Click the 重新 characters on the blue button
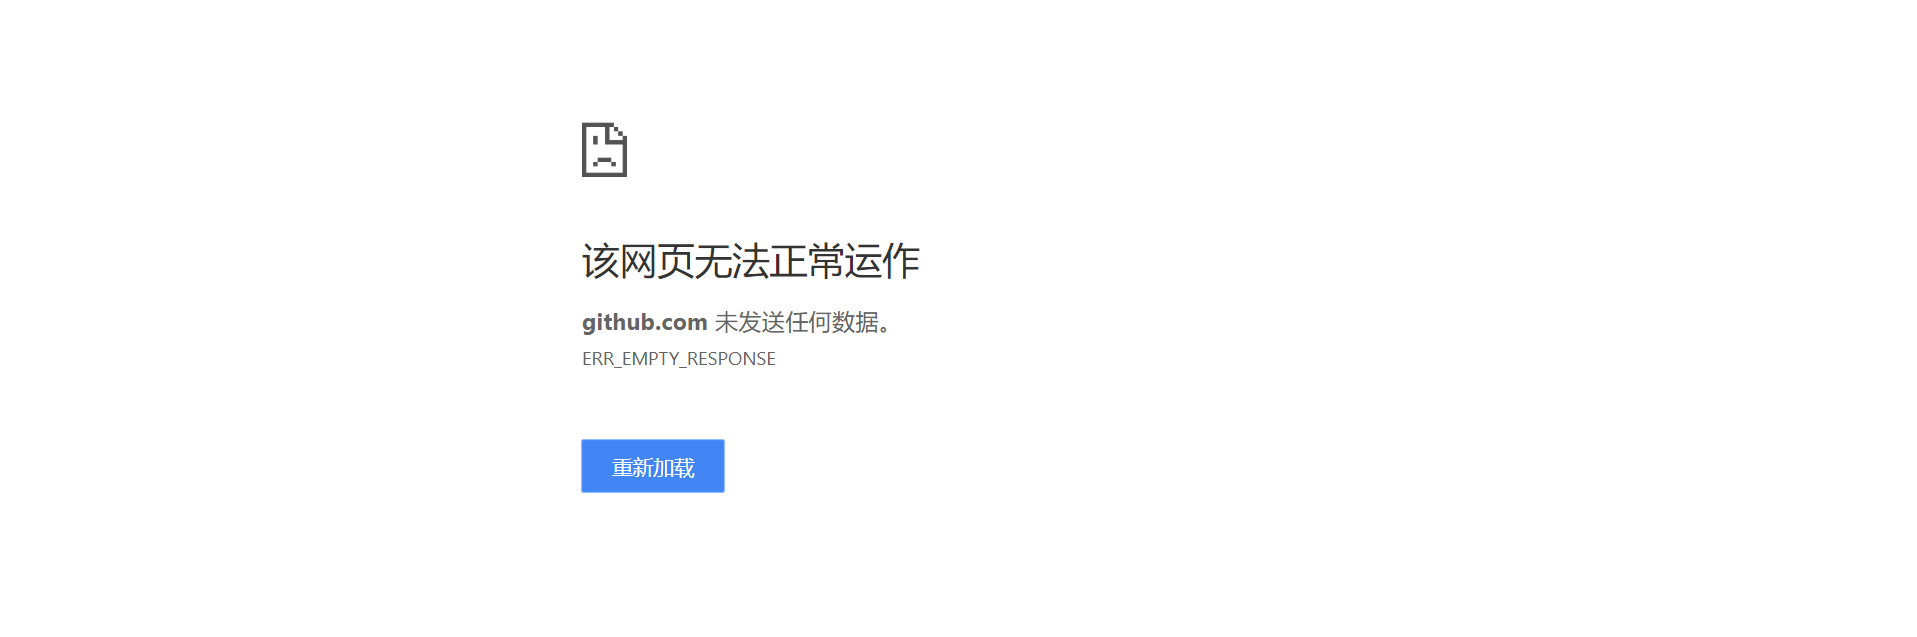 pyautogui.click(x=633, y=467)
